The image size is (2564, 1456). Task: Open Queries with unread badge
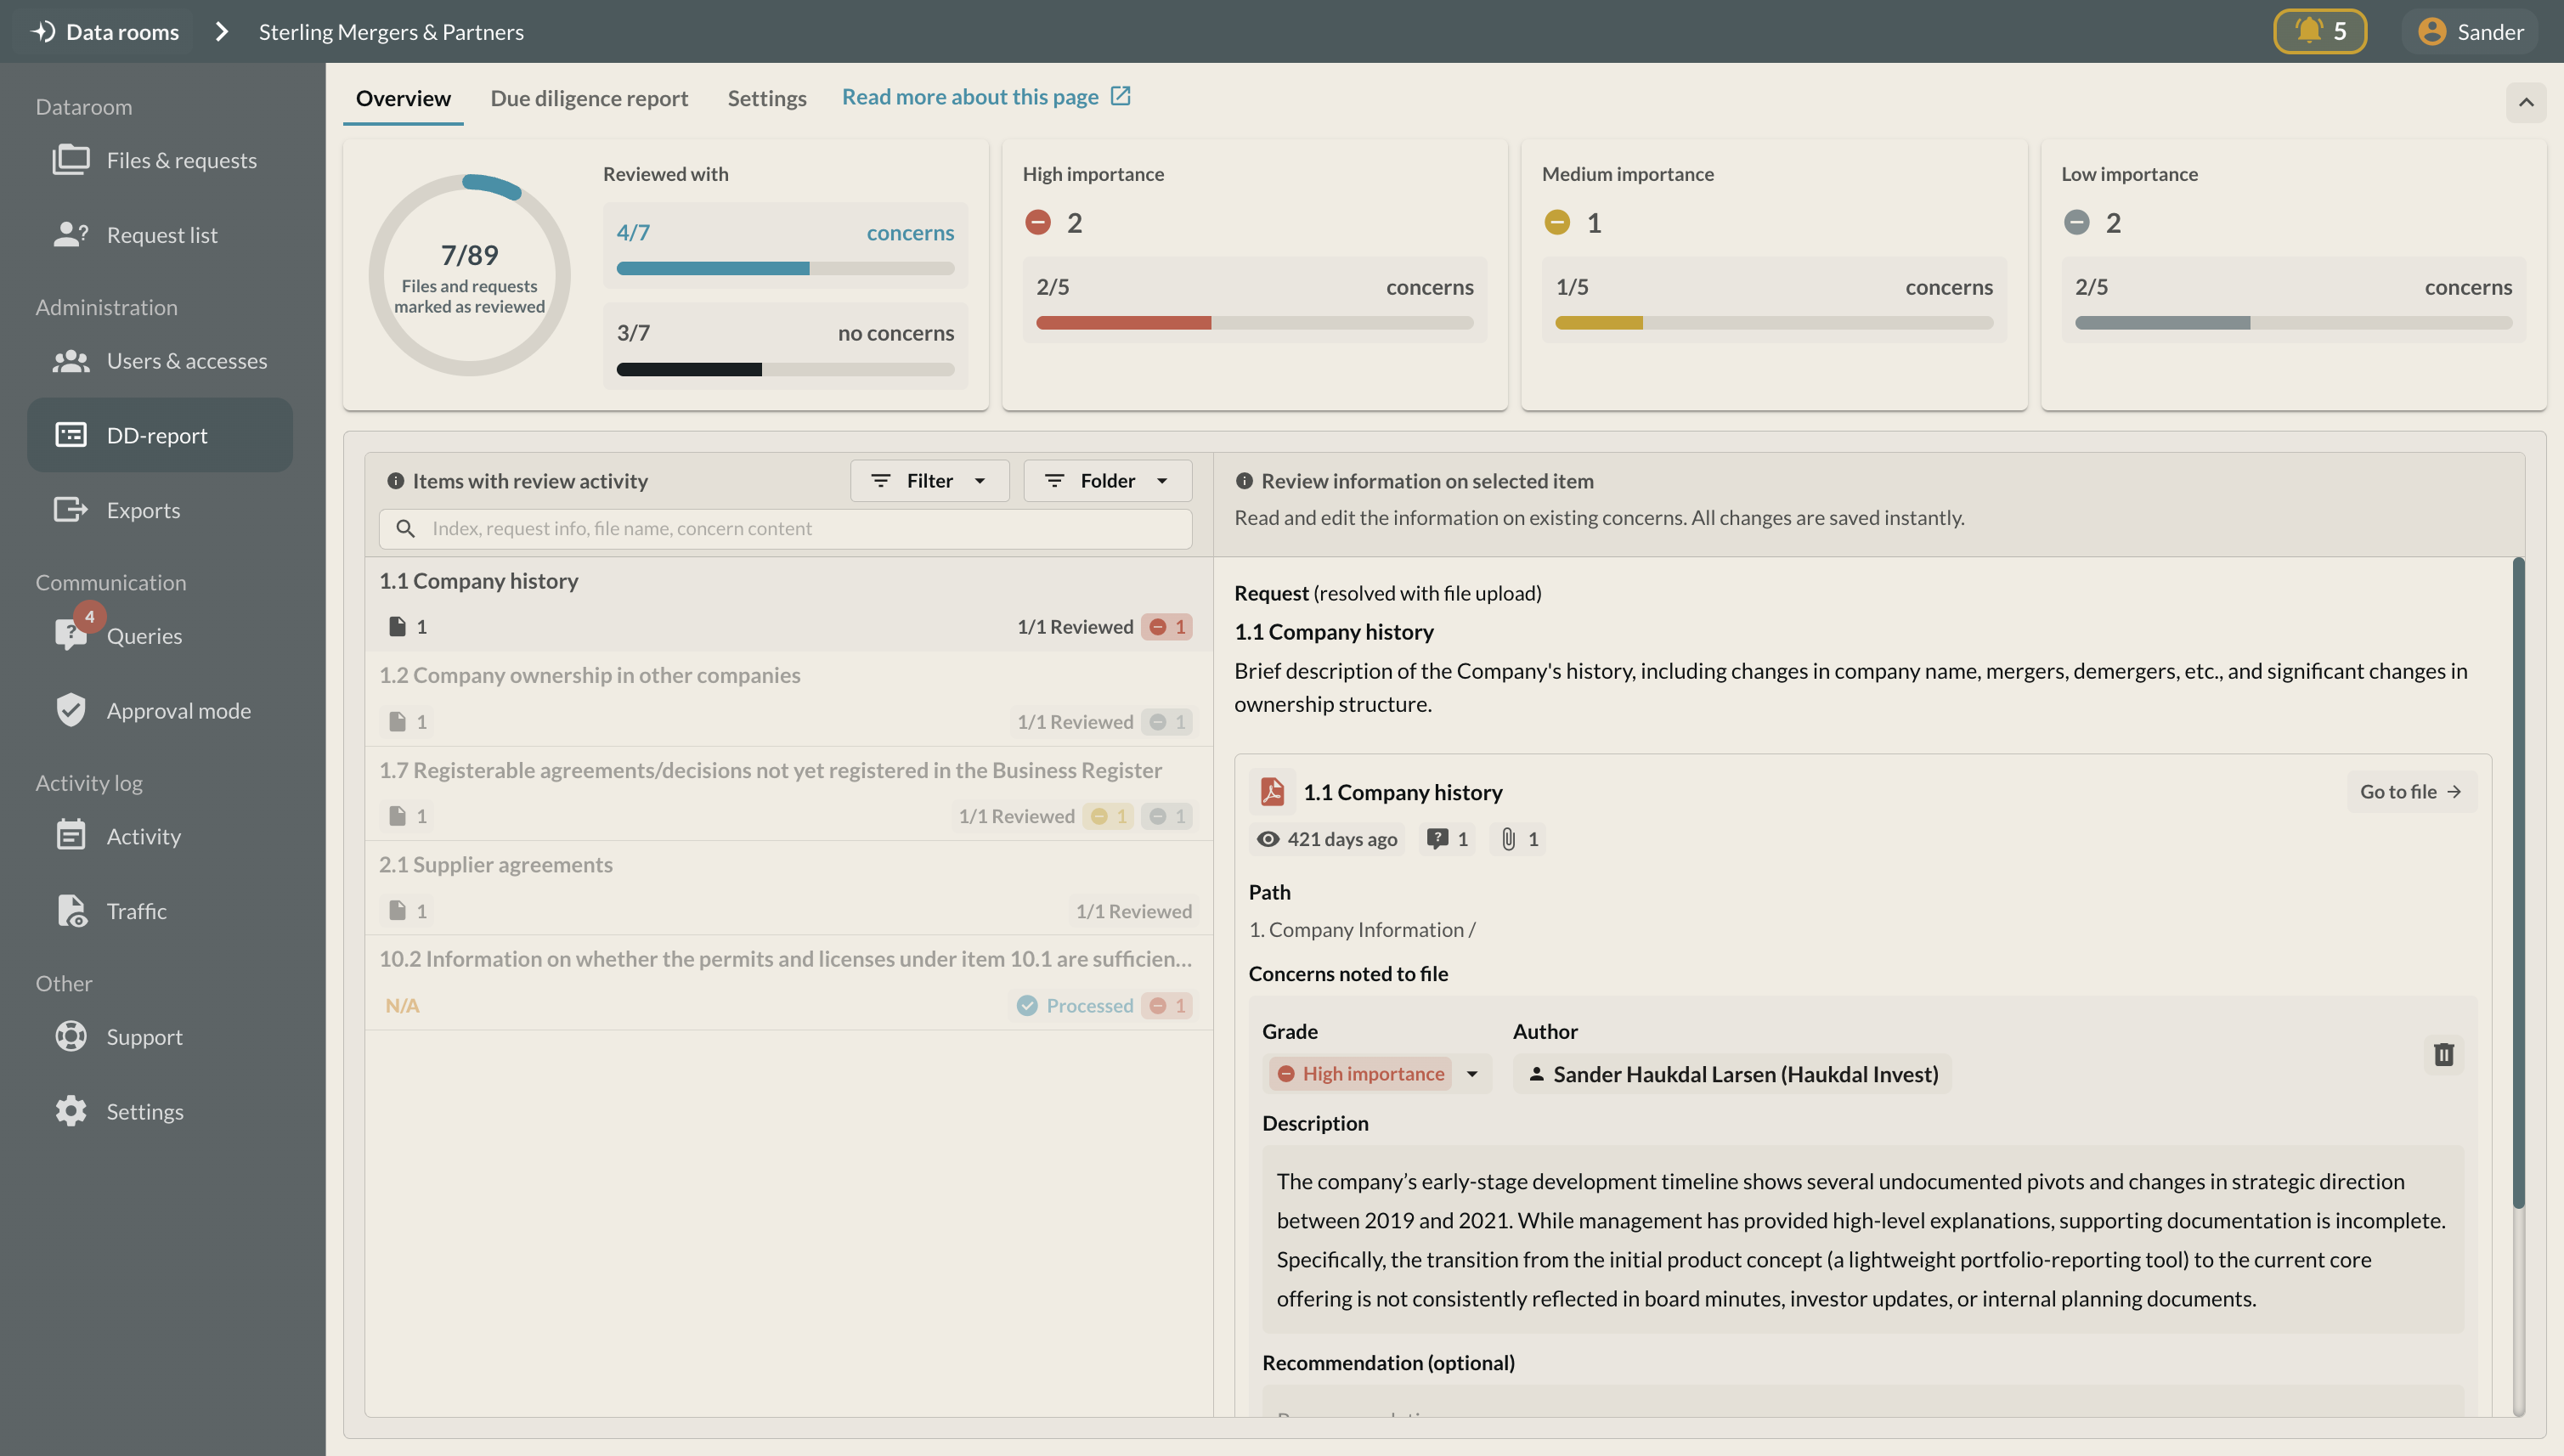144,636
